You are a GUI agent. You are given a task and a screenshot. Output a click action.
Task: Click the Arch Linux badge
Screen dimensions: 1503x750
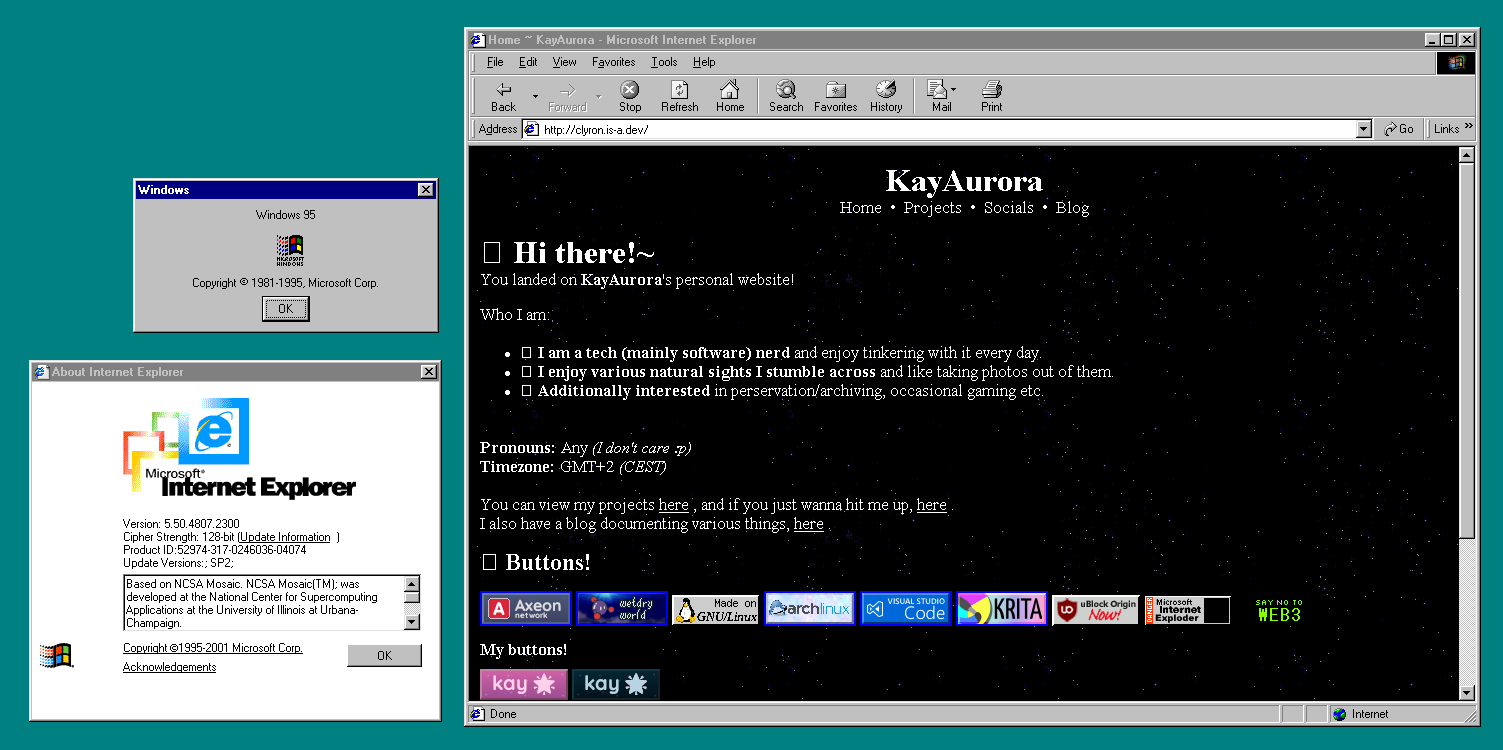click(809, 609)
